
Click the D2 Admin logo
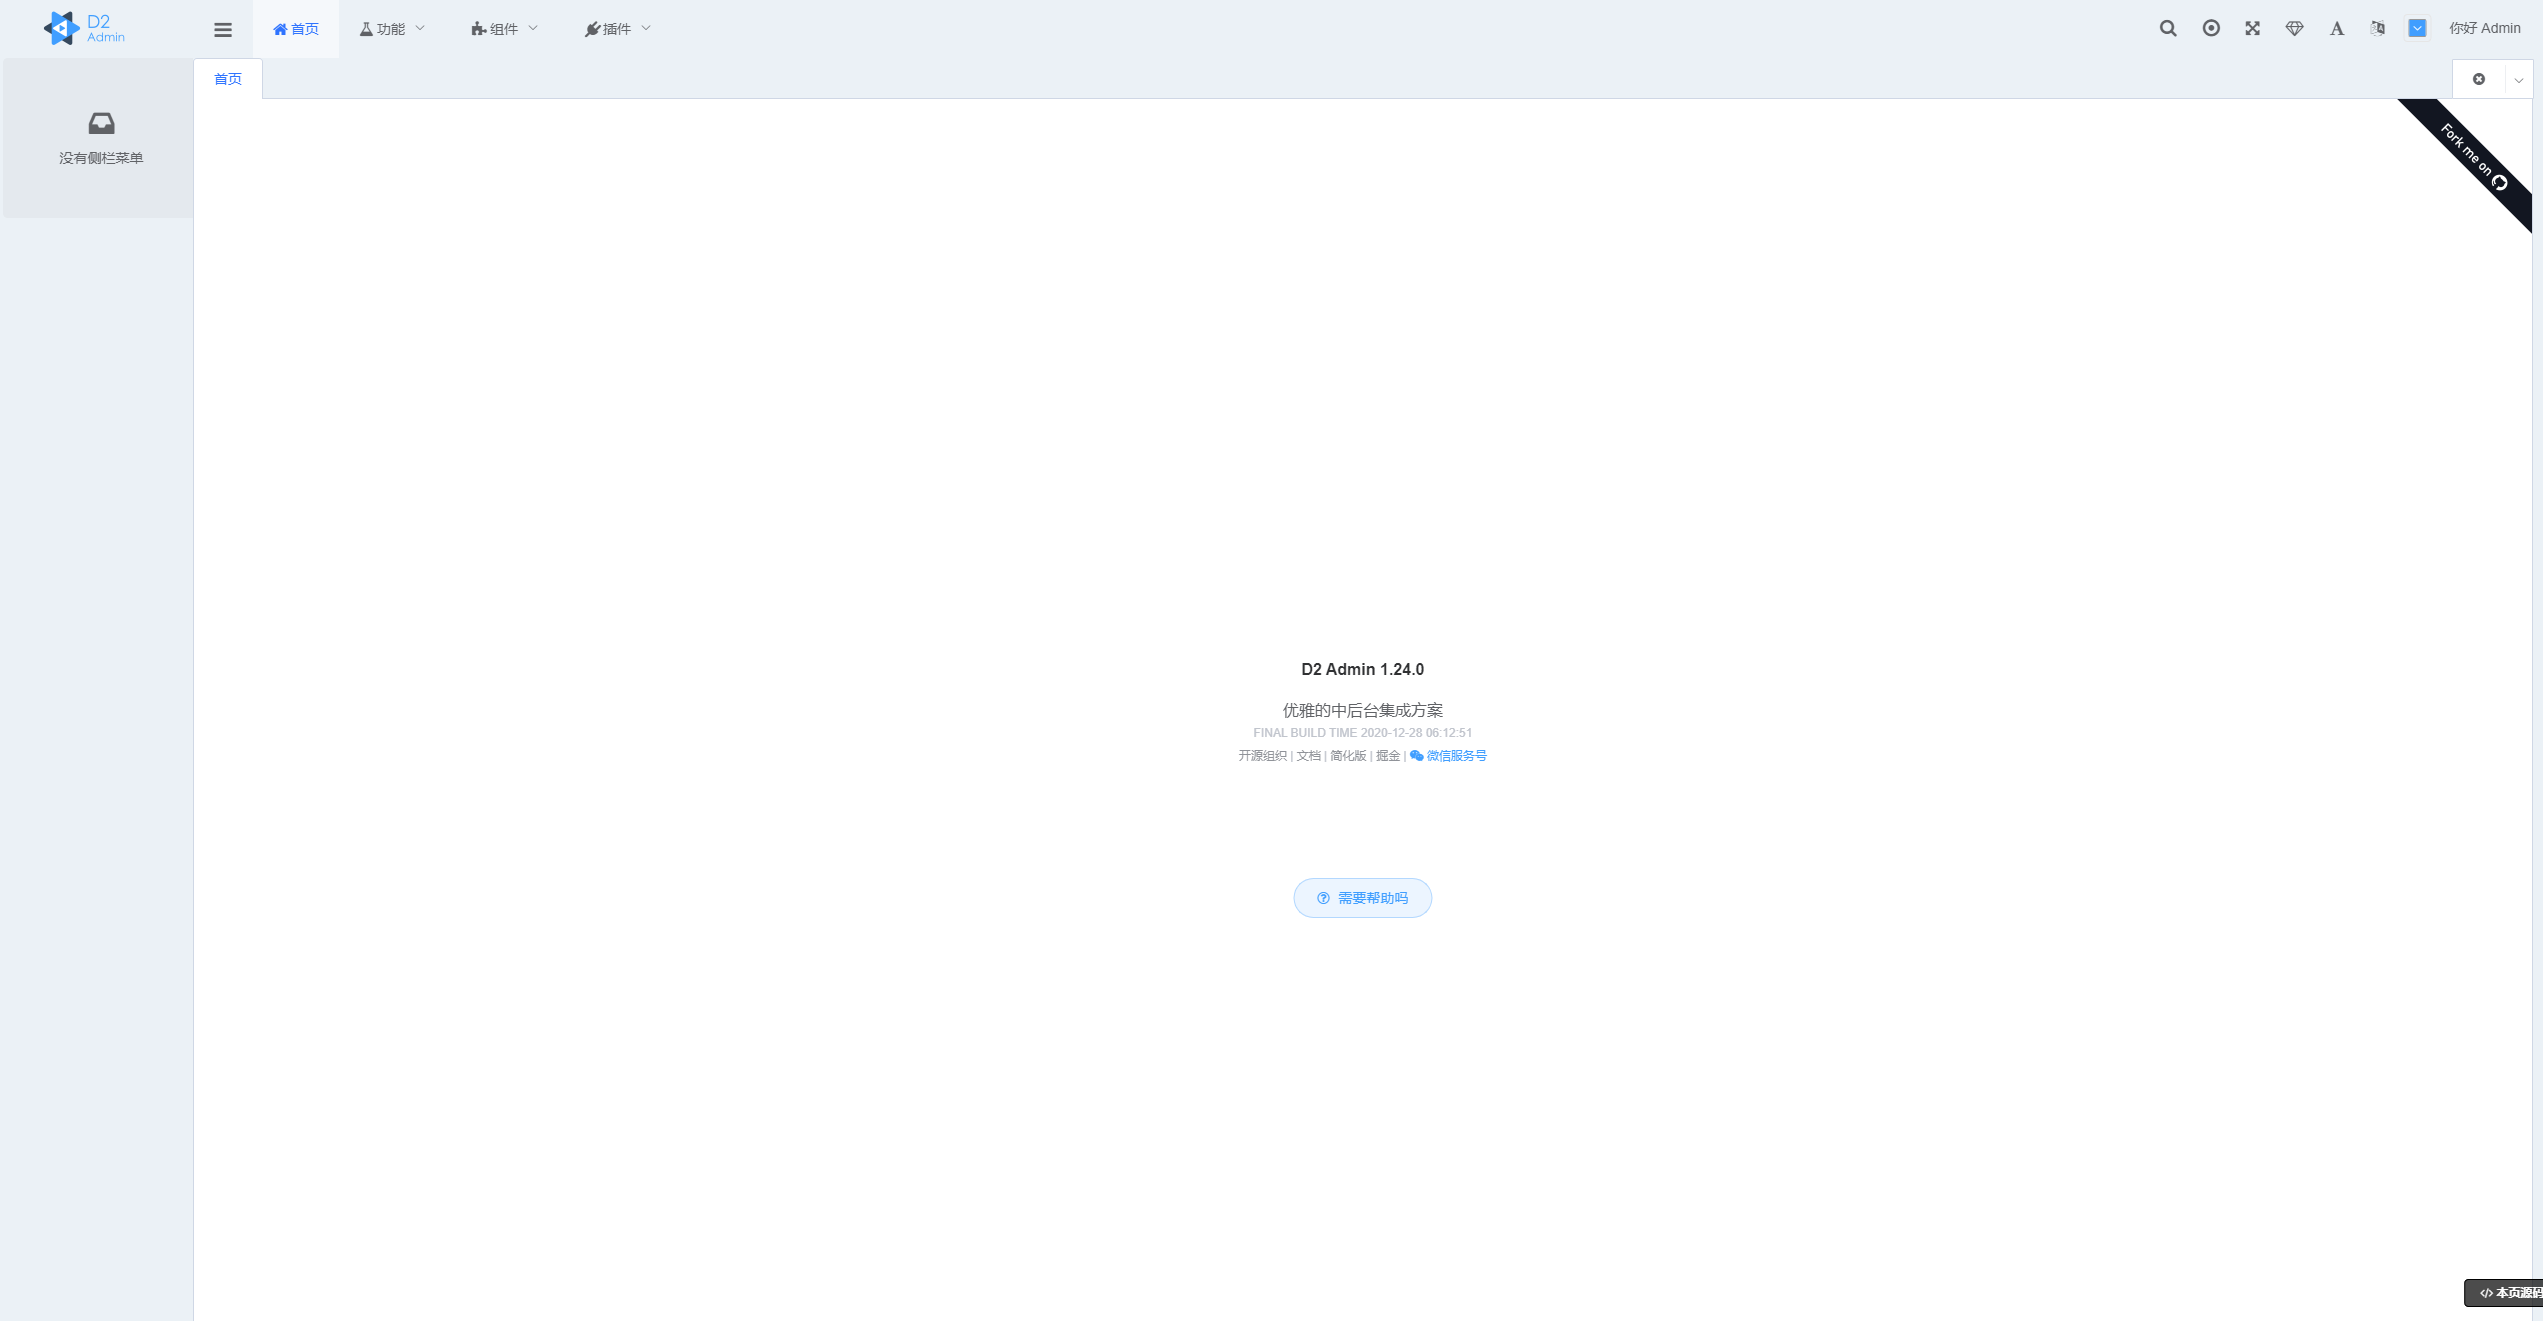pos(85,28)
